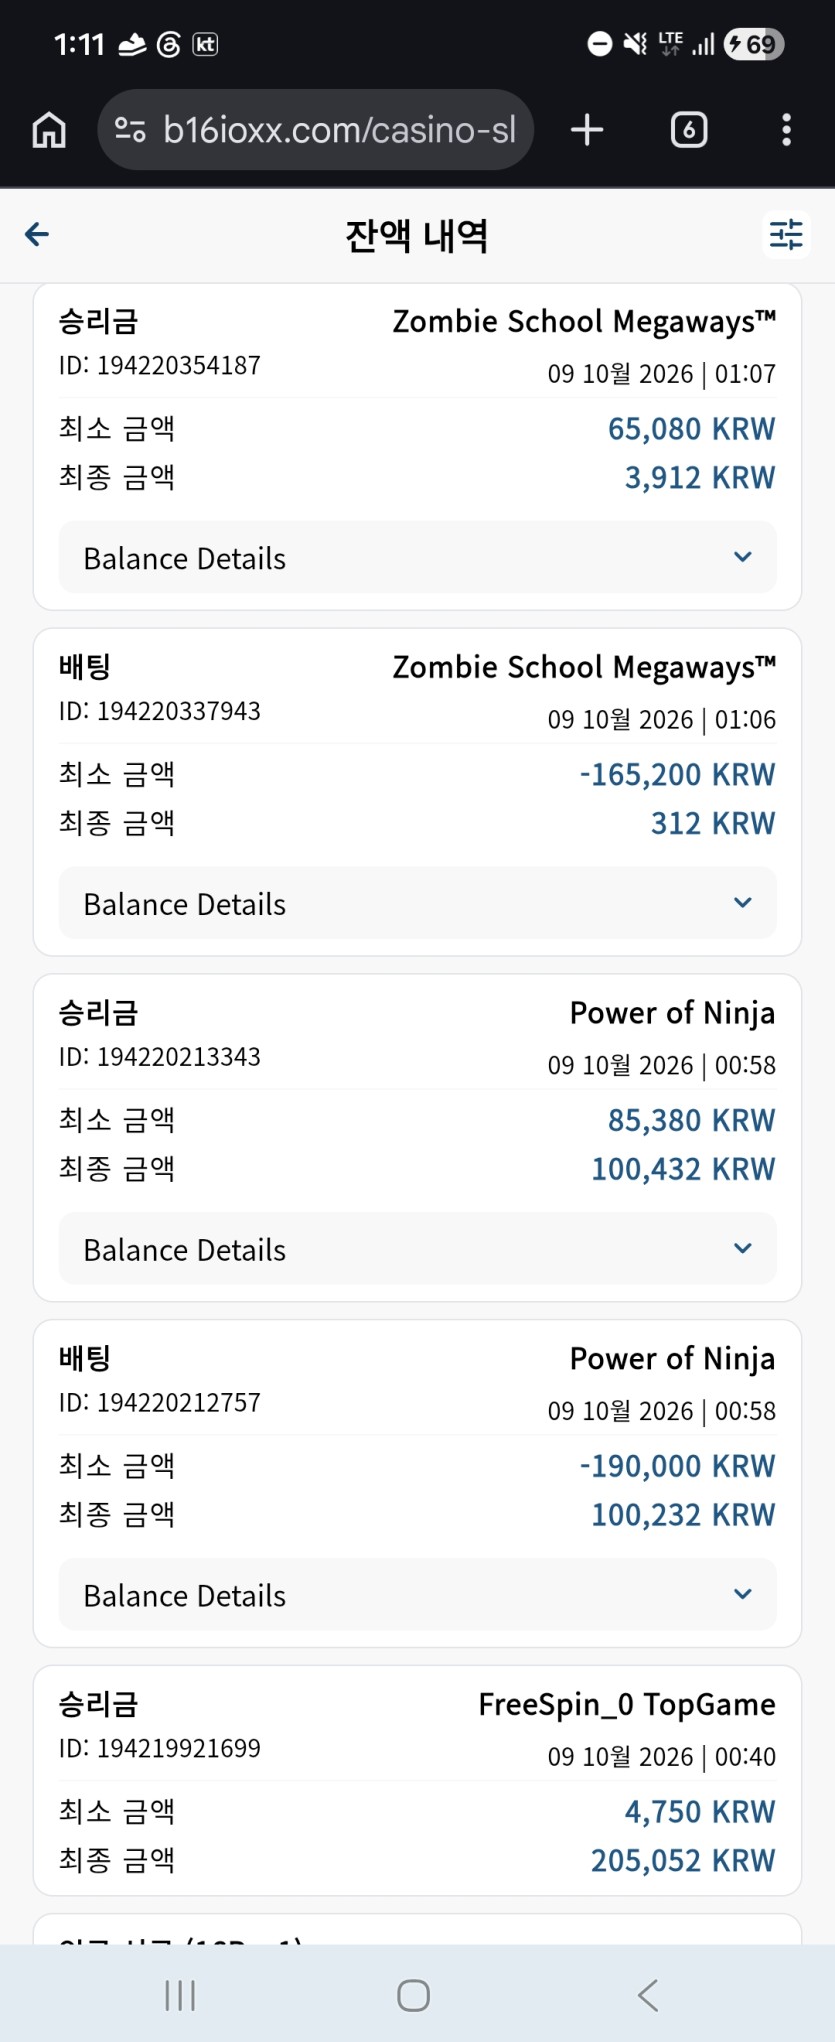Image resolution: width=835 pixels, height=2042 pixels.
Task: Select the Power of Ninja 승리금 title
Action: coord(672,1013)
